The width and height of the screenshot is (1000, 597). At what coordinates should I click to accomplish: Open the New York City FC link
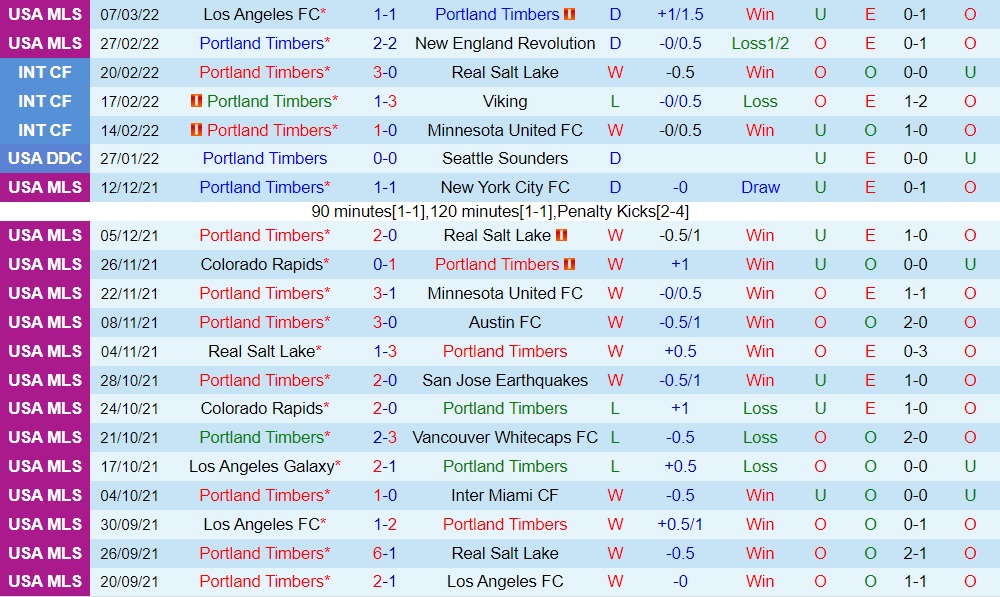pyautogui.click(x=505, y=187)
